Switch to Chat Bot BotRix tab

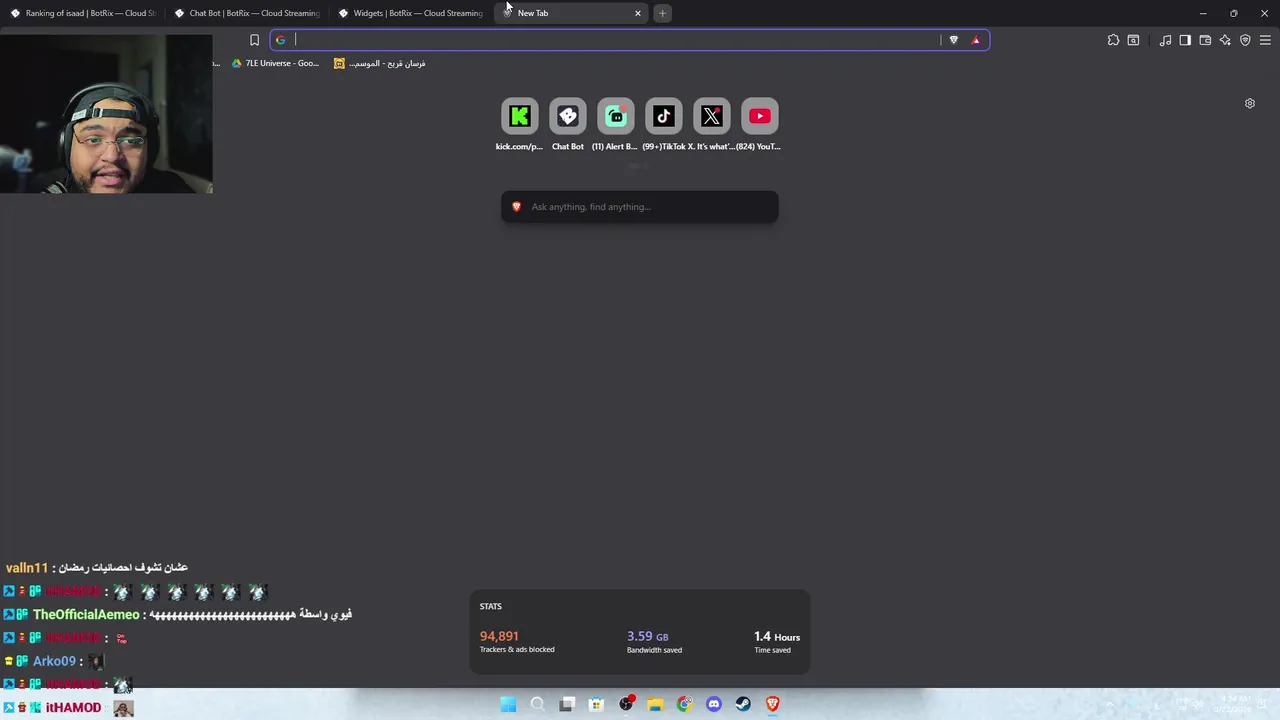point(247,13)
